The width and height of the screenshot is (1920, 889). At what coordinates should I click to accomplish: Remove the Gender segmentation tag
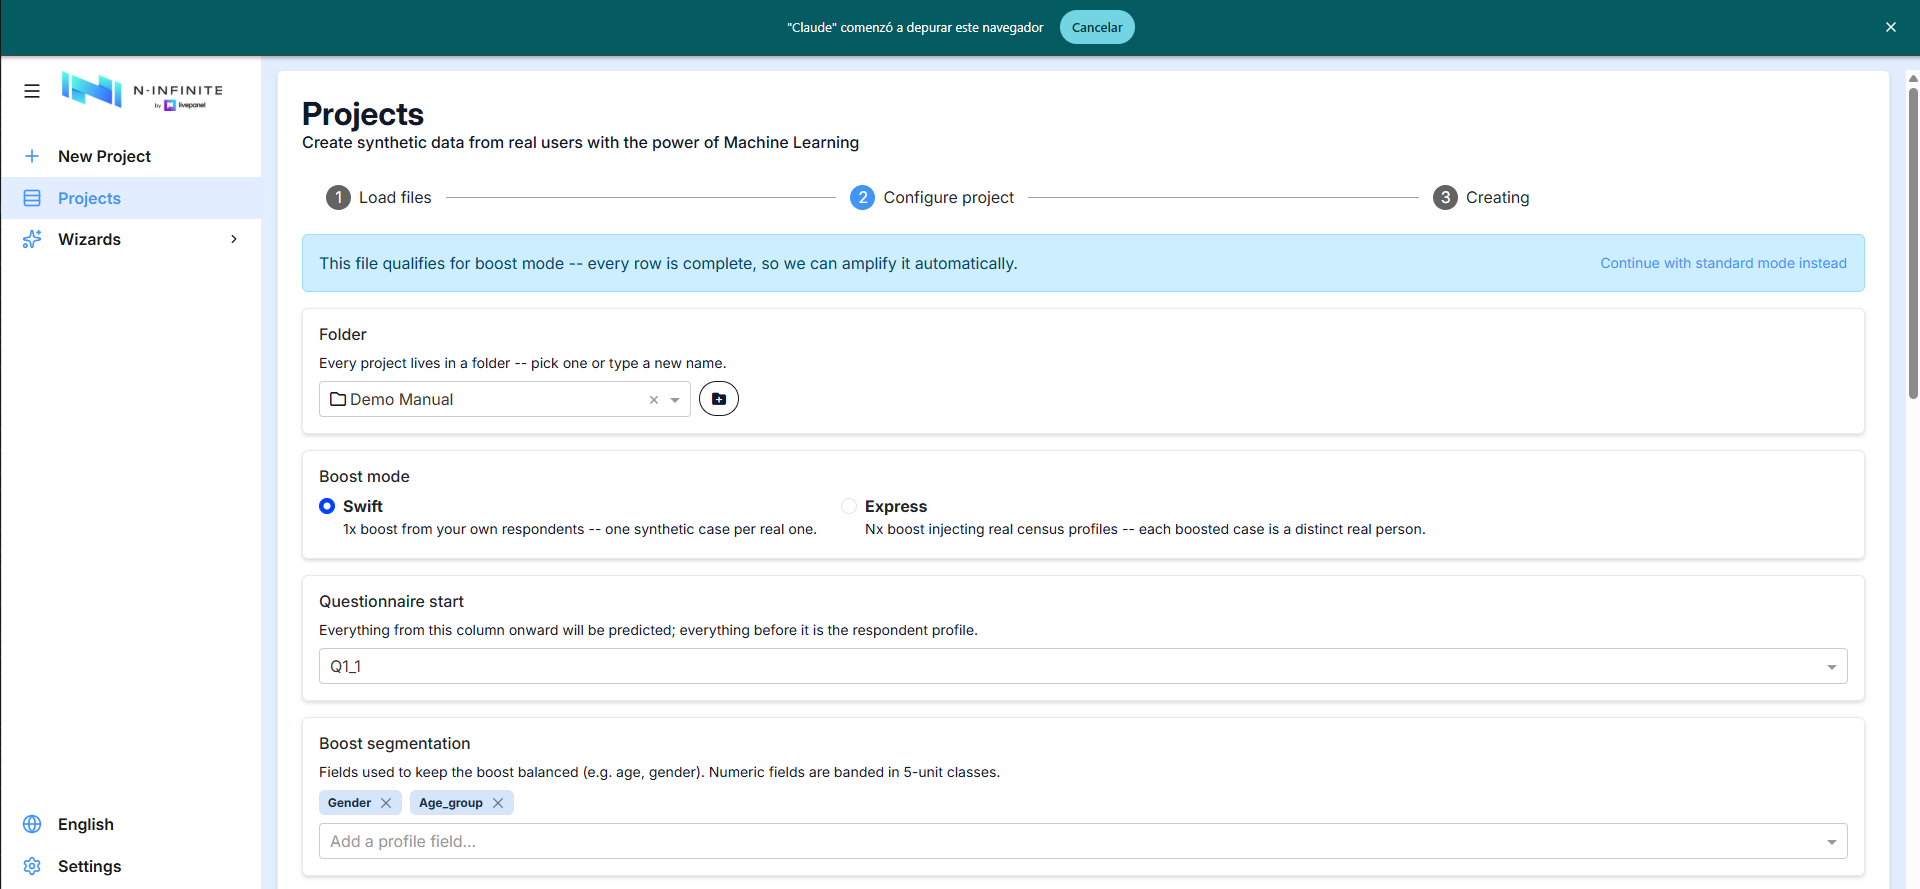click(x=386, y=803)
